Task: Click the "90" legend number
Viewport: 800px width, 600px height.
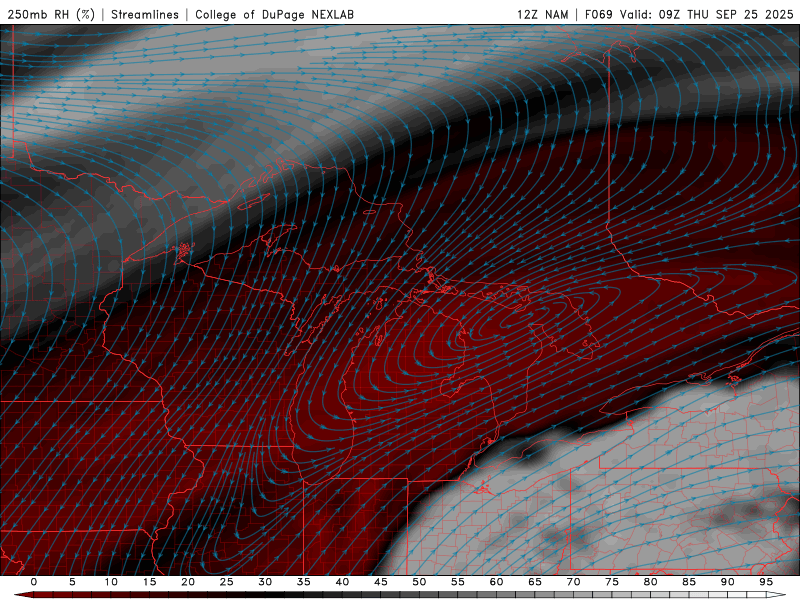Action: coord(727,582)
